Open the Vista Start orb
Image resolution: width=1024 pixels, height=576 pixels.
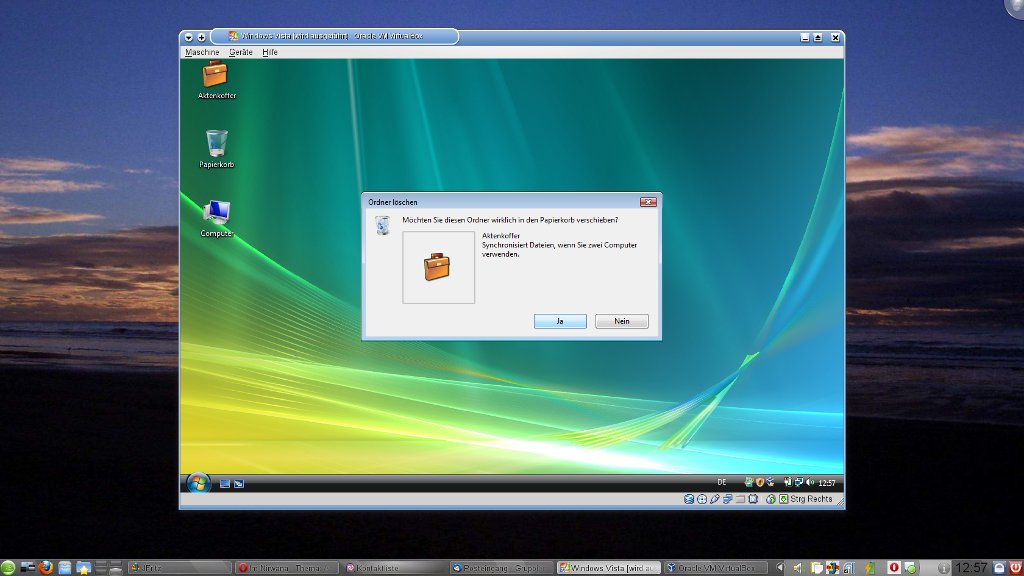pos(198,483)
